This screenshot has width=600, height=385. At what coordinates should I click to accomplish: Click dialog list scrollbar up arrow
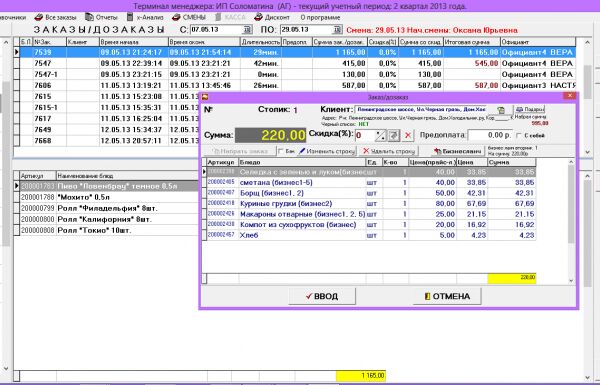tap(571, 162)
